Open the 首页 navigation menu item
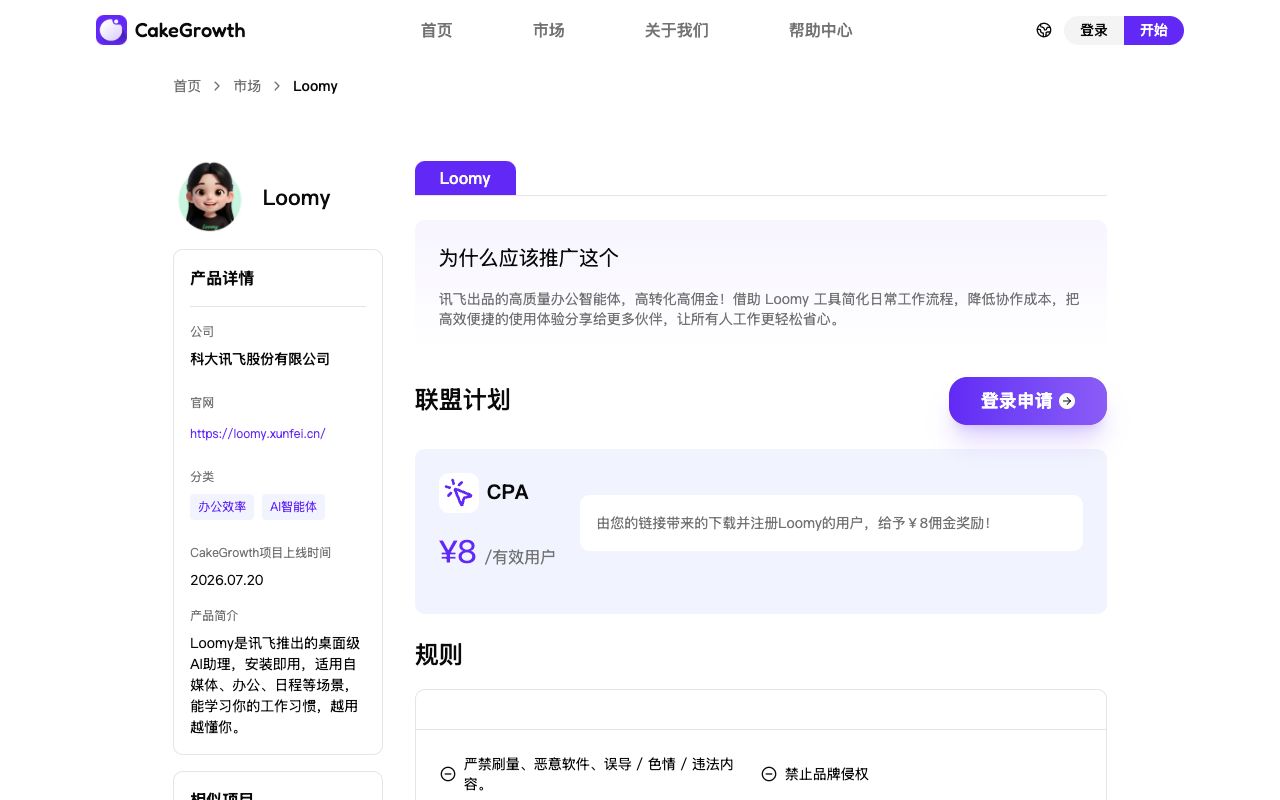Viewport: 1280px width, 800px height. pos(436,30)
